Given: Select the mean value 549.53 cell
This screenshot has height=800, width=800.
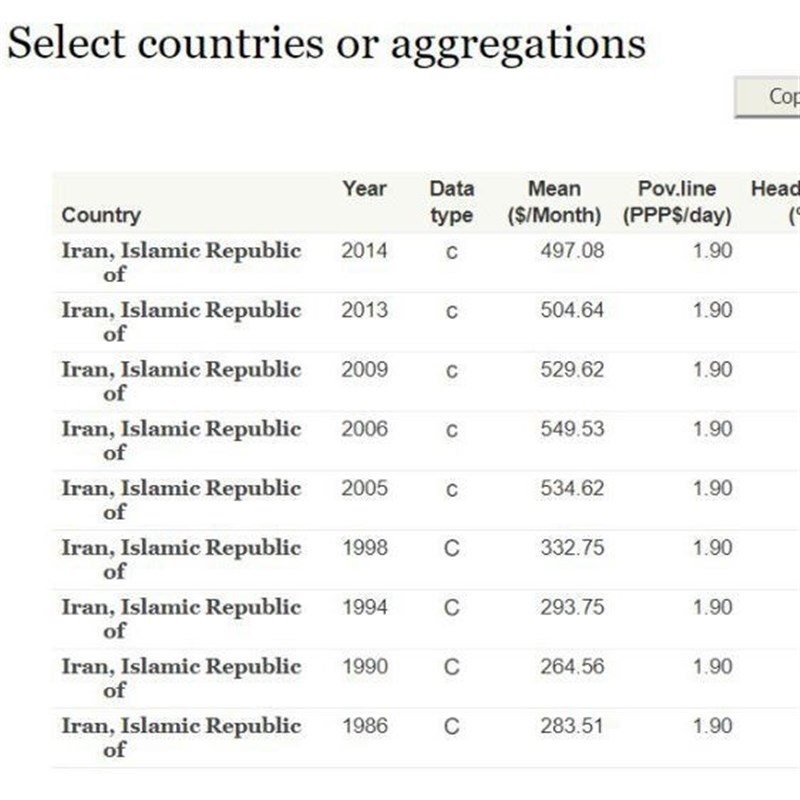Looking at the screenshot, I should (x=572, y=429).
